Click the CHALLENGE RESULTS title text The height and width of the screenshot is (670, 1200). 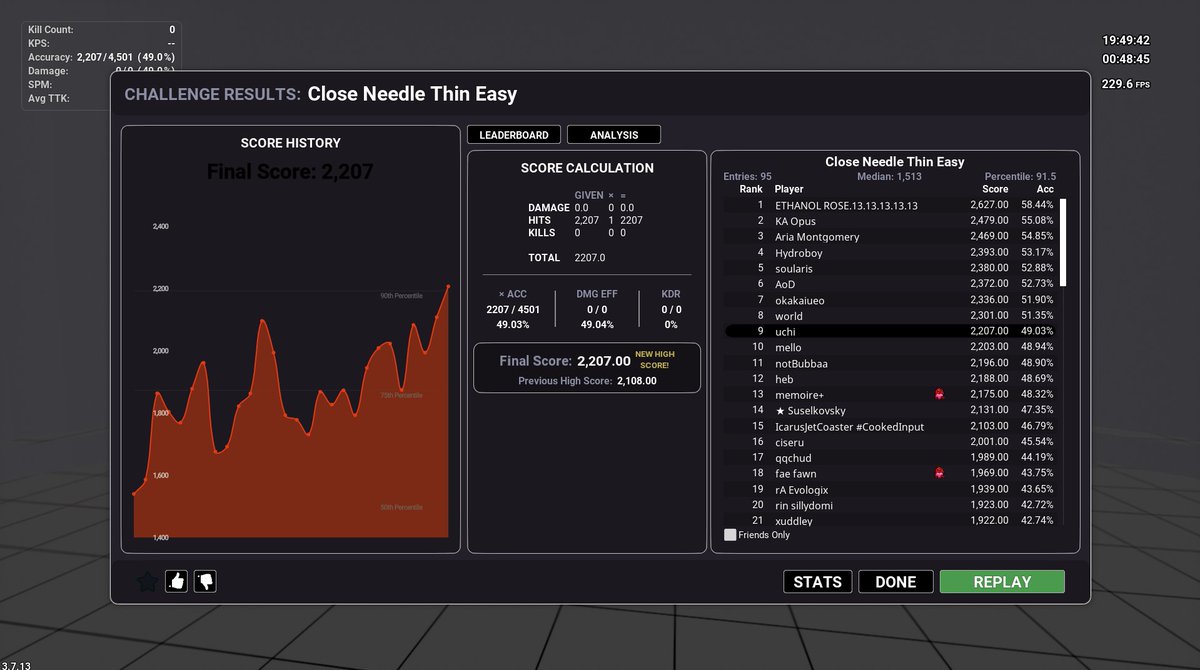click(x=212, y=94)
